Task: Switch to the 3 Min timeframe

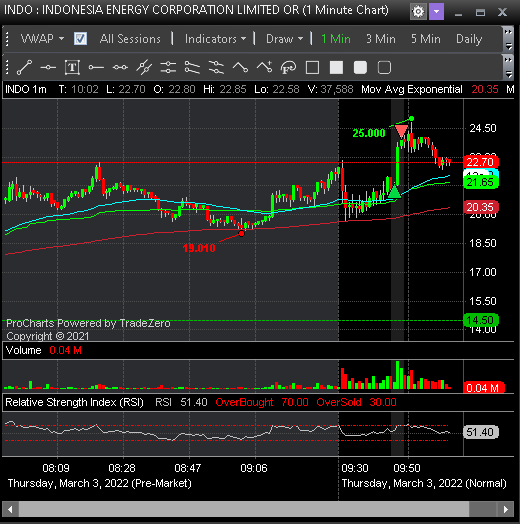Action: [381, 39]
